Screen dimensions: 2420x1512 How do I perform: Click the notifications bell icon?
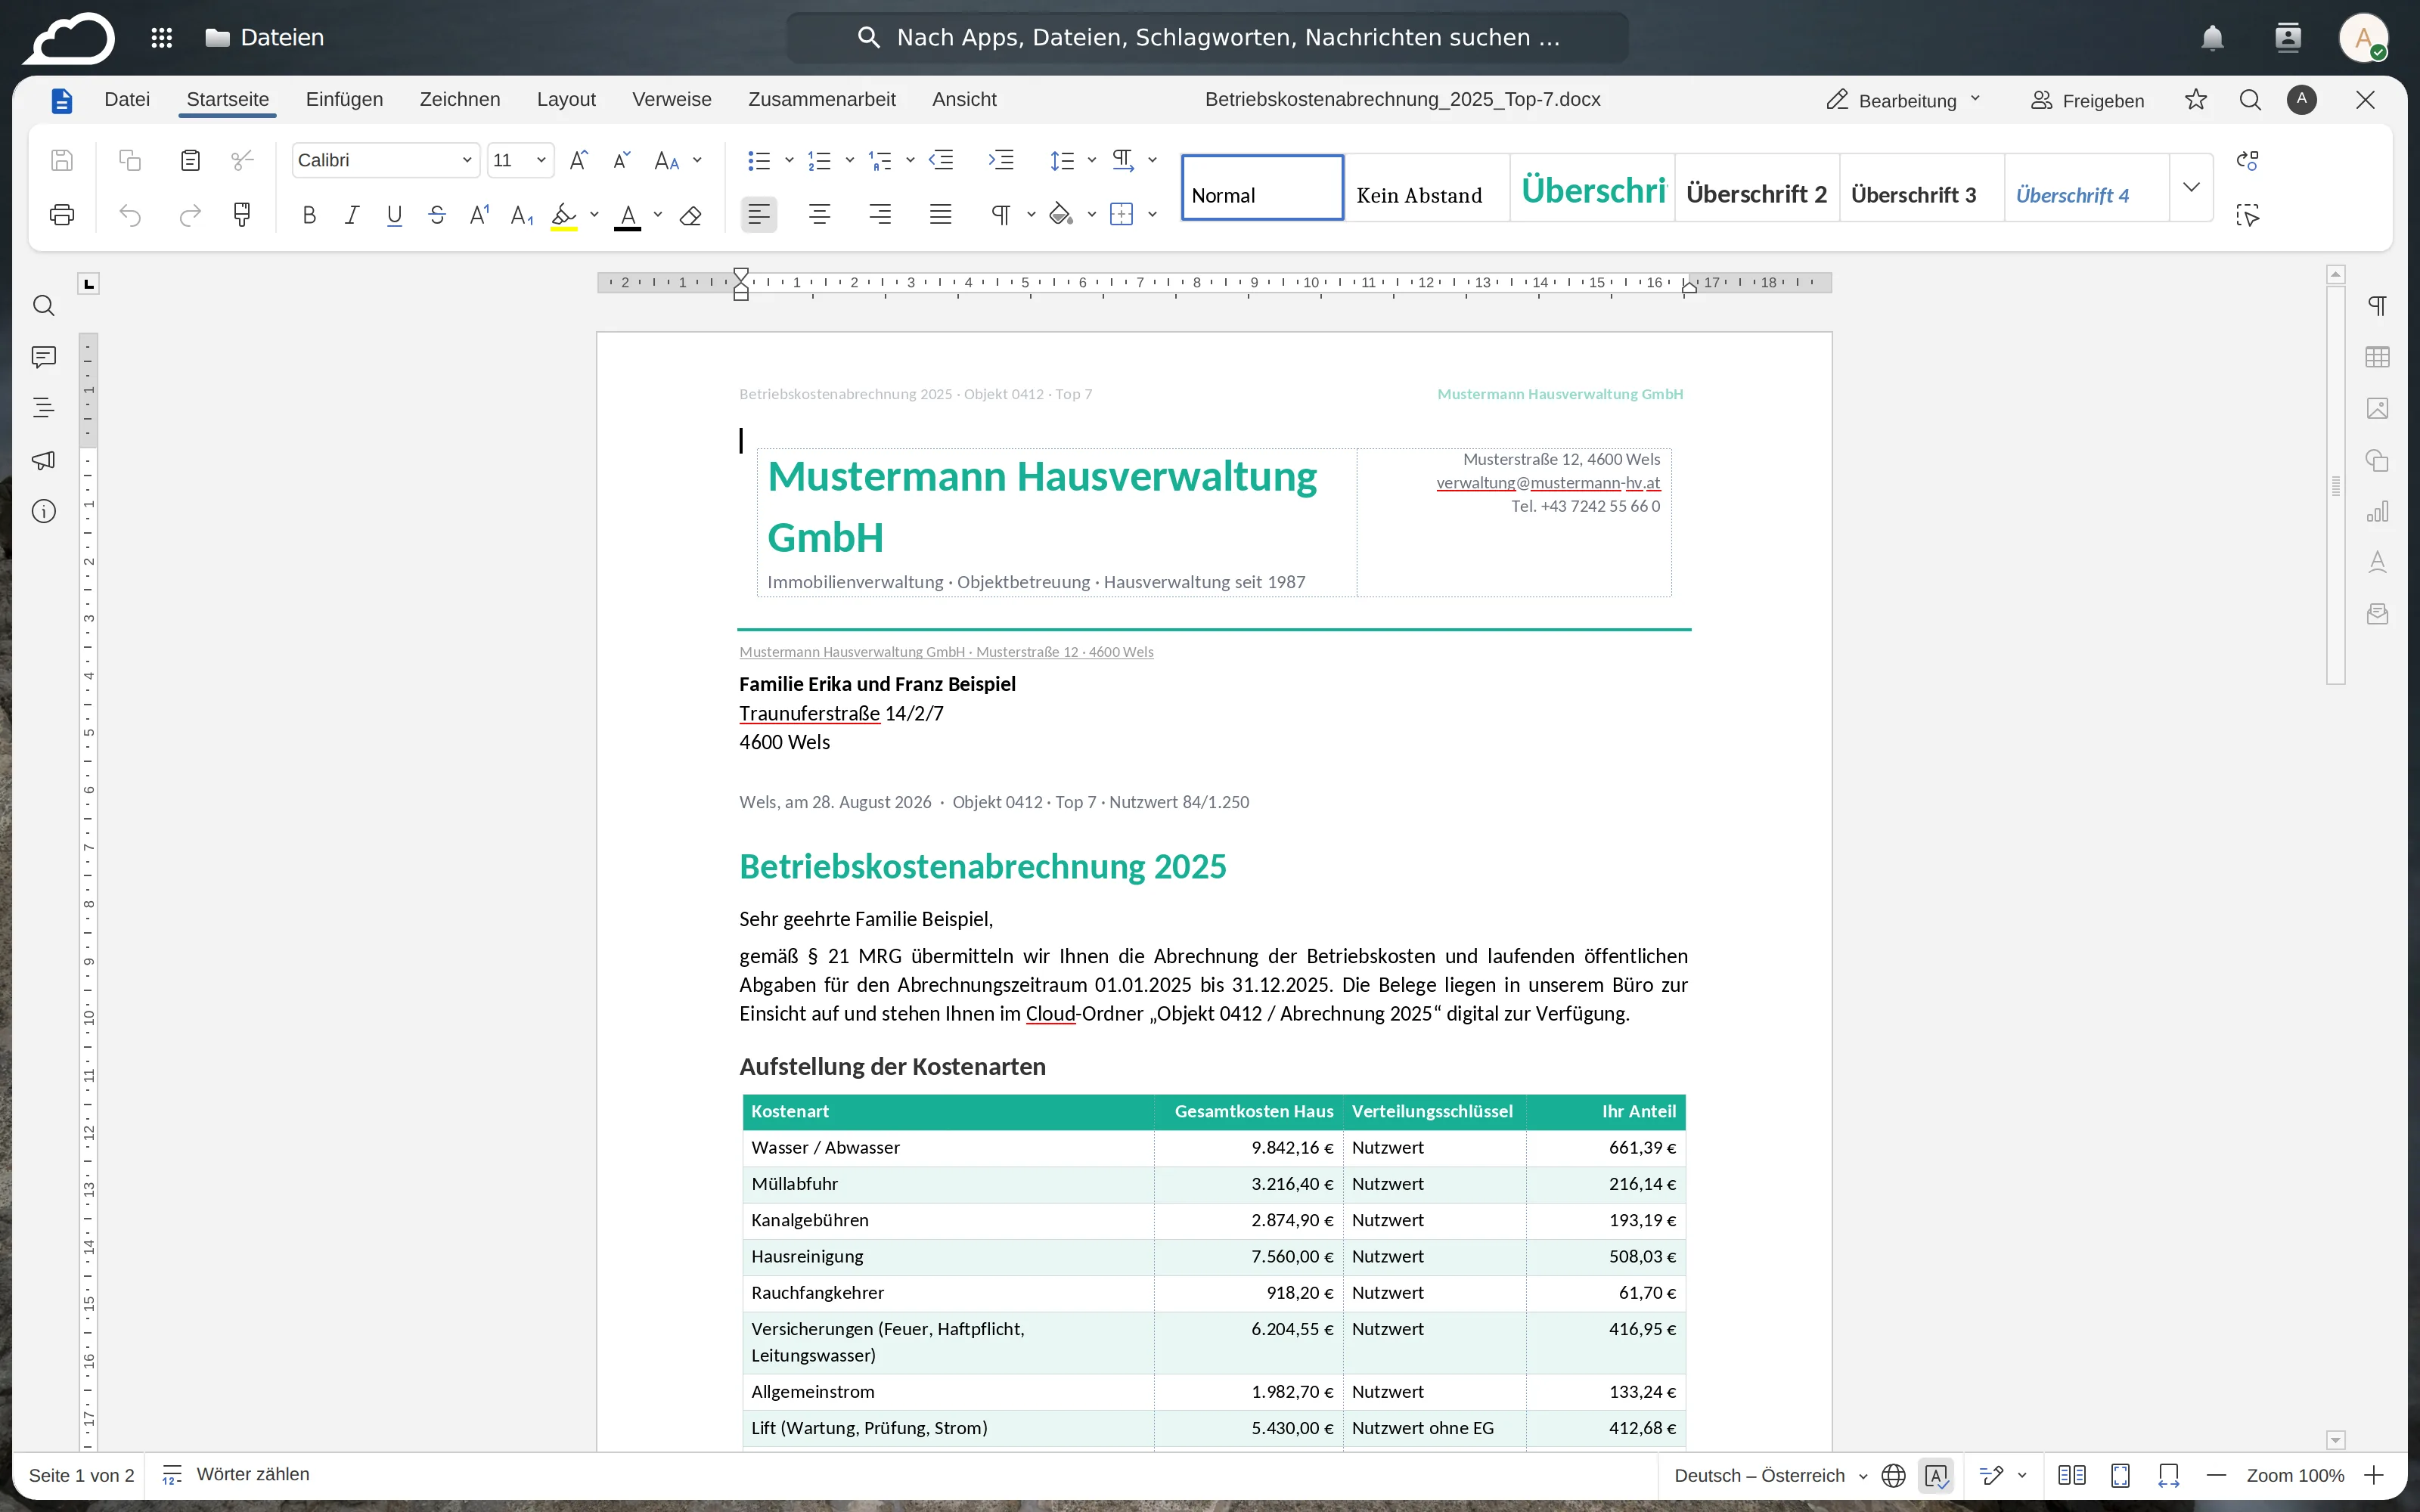2212,38
